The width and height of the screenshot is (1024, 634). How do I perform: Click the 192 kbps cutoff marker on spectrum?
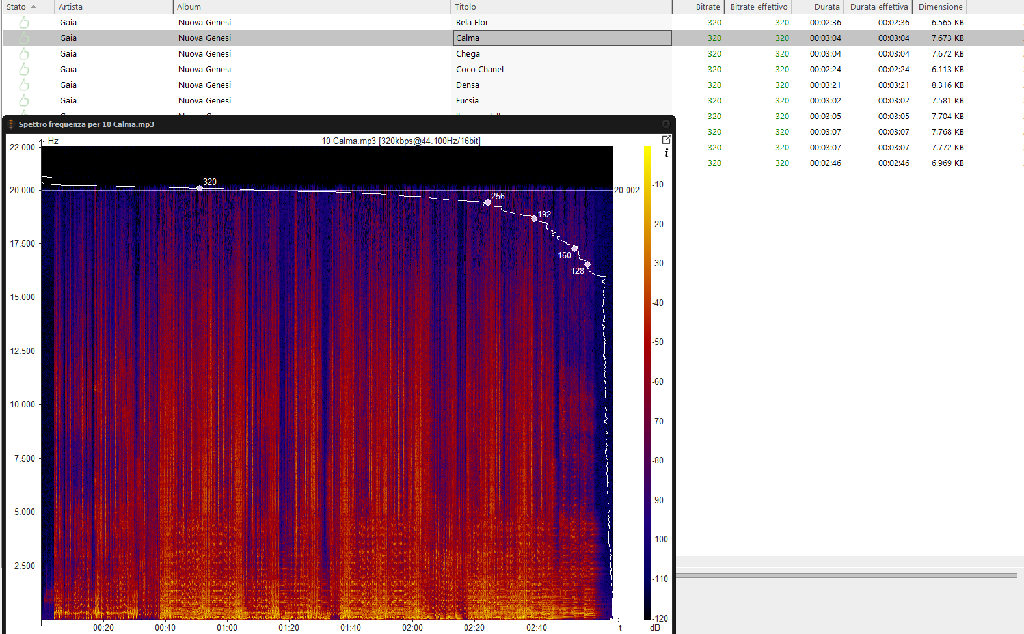(534, 218)
